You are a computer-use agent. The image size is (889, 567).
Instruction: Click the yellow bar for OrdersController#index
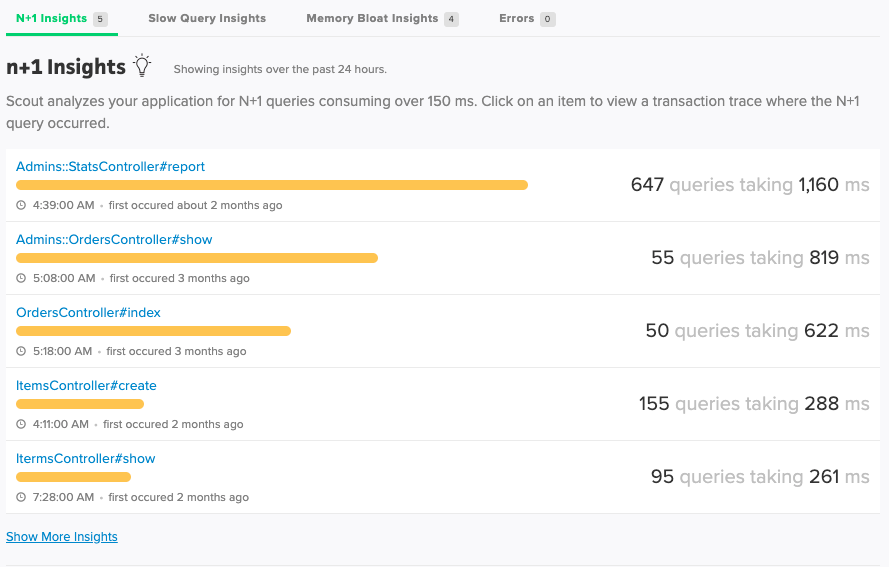coord(153,331)
